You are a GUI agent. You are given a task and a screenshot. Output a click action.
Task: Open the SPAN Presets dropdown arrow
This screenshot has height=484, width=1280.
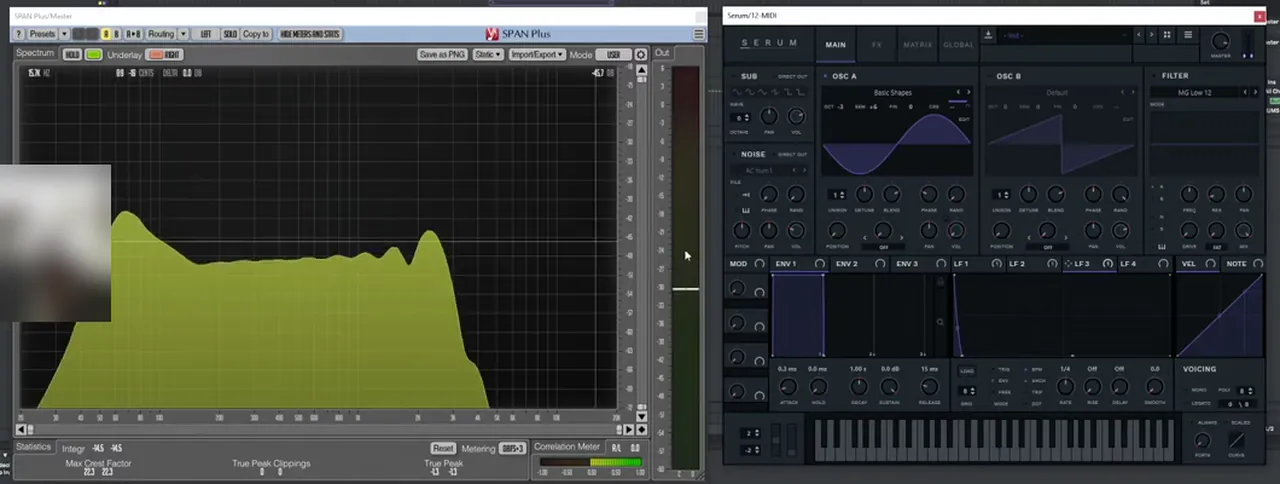click(x=63, y=34)
